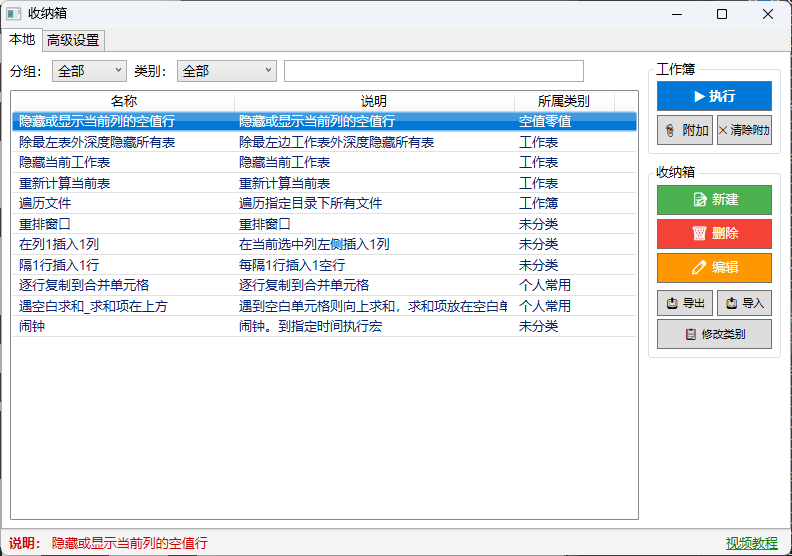Select row 隔1行插入1行
The width and height of the screenshot is (792, 556).
coord(324,265)
